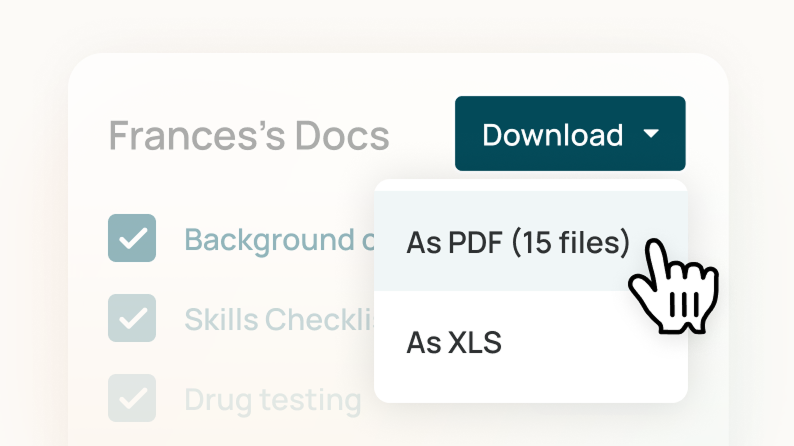Viewport: 794px width, 446px height.
Task: Click the XLS row in the open dropdown list
Action: [530, 342]
